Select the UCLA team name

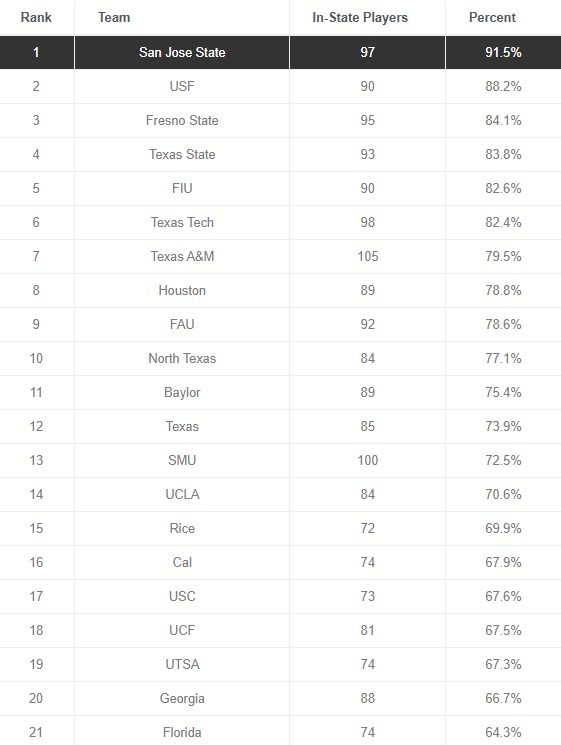tap(182, 495)
